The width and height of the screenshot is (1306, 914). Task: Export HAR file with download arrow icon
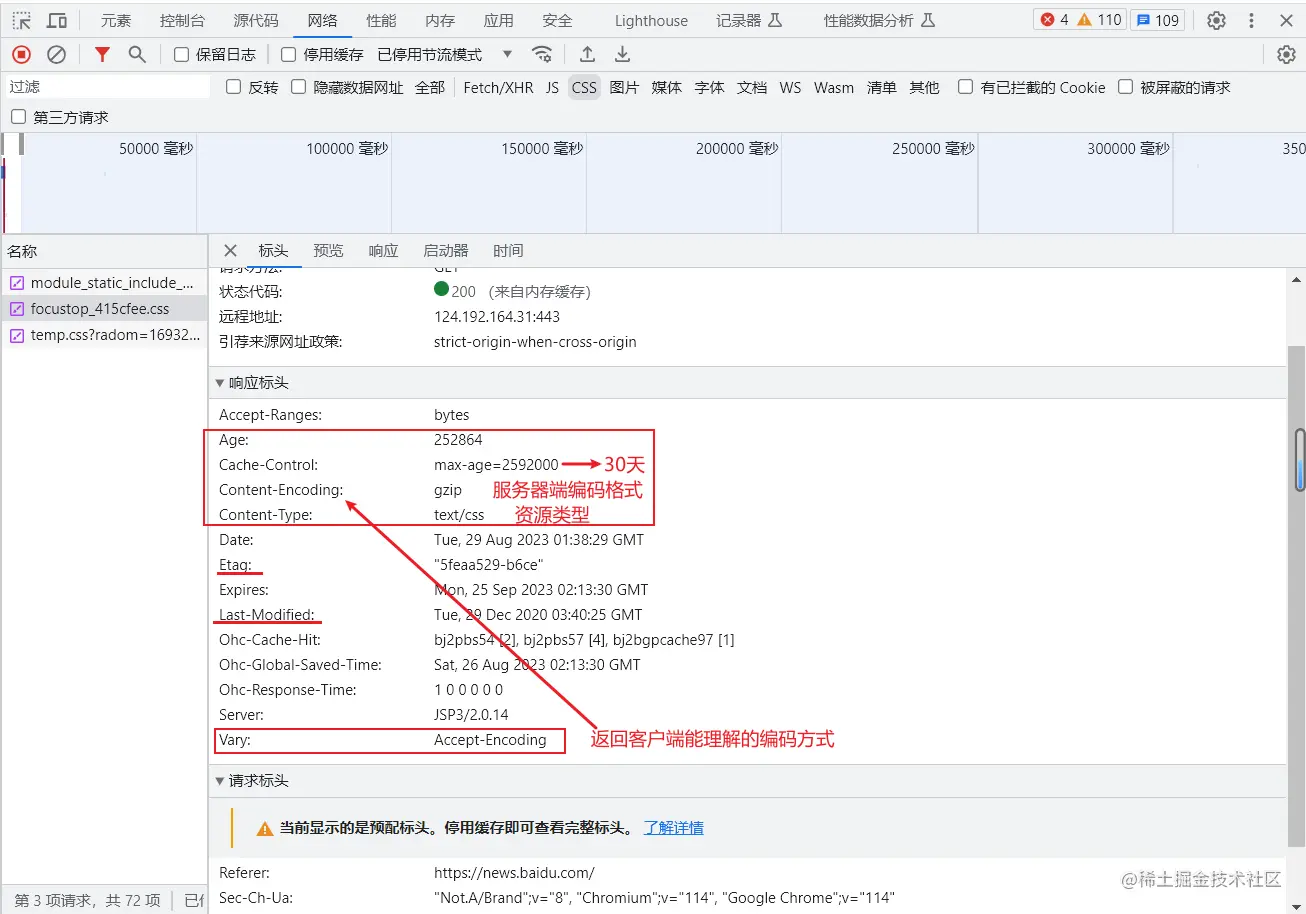[x=622, y=54]
